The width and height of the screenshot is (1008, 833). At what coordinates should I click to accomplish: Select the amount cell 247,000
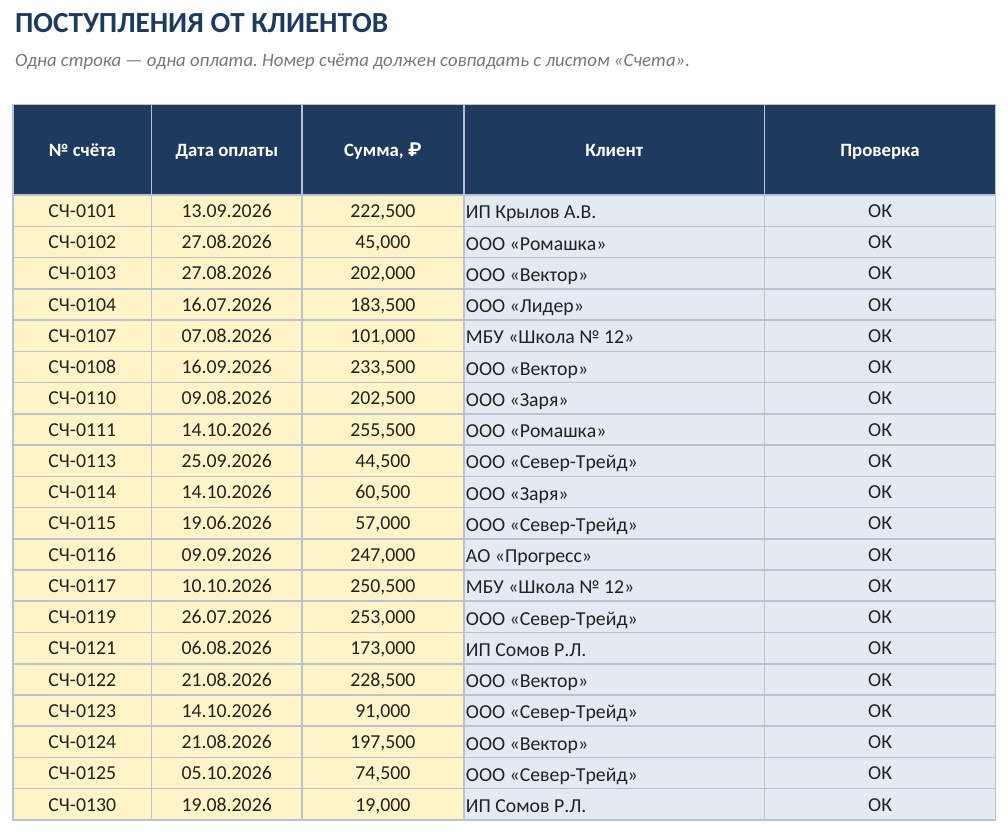click(382, 555)
